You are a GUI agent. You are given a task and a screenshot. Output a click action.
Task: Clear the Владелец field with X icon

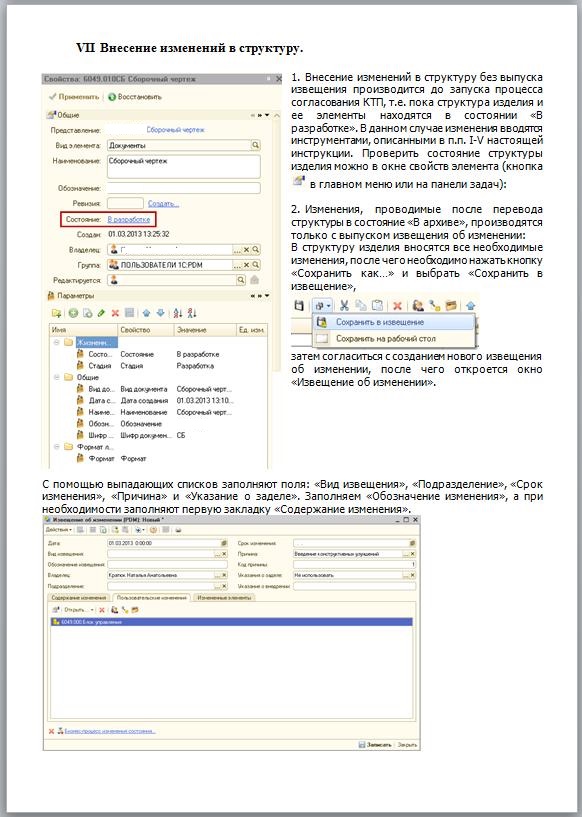pos(247,250)
